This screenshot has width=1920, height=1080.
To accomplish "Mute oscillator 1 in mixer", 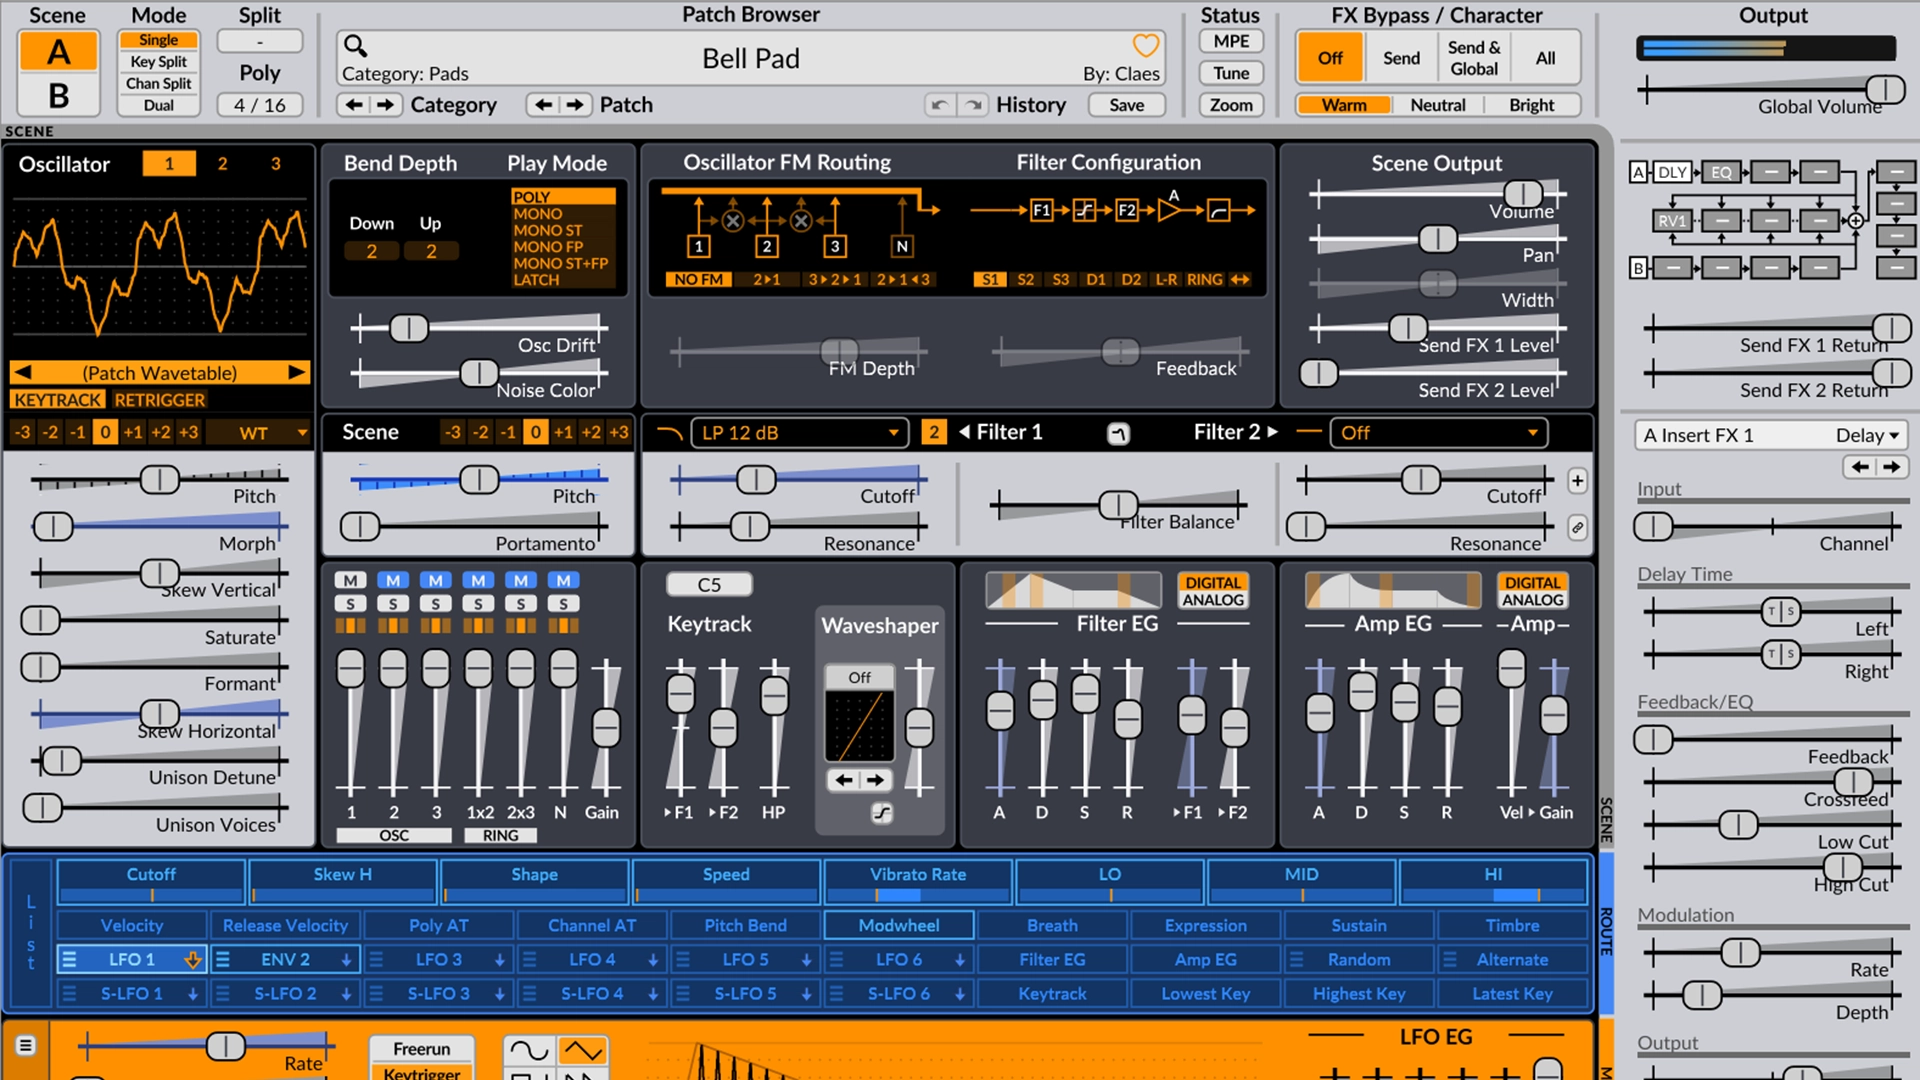I will pyautogui.click(x=350, y=581).
